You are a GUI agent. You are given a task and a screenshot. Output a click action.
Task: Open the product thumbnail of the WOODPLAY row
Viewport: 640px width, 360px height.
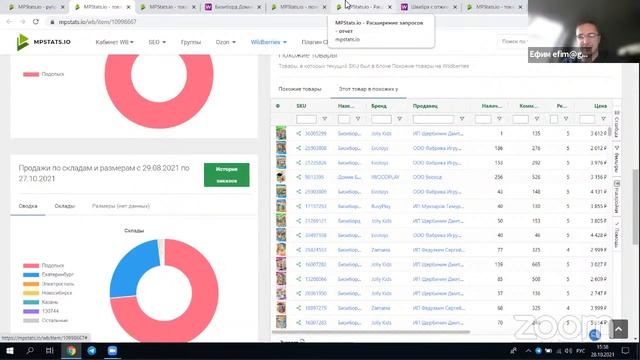point(281,177)
